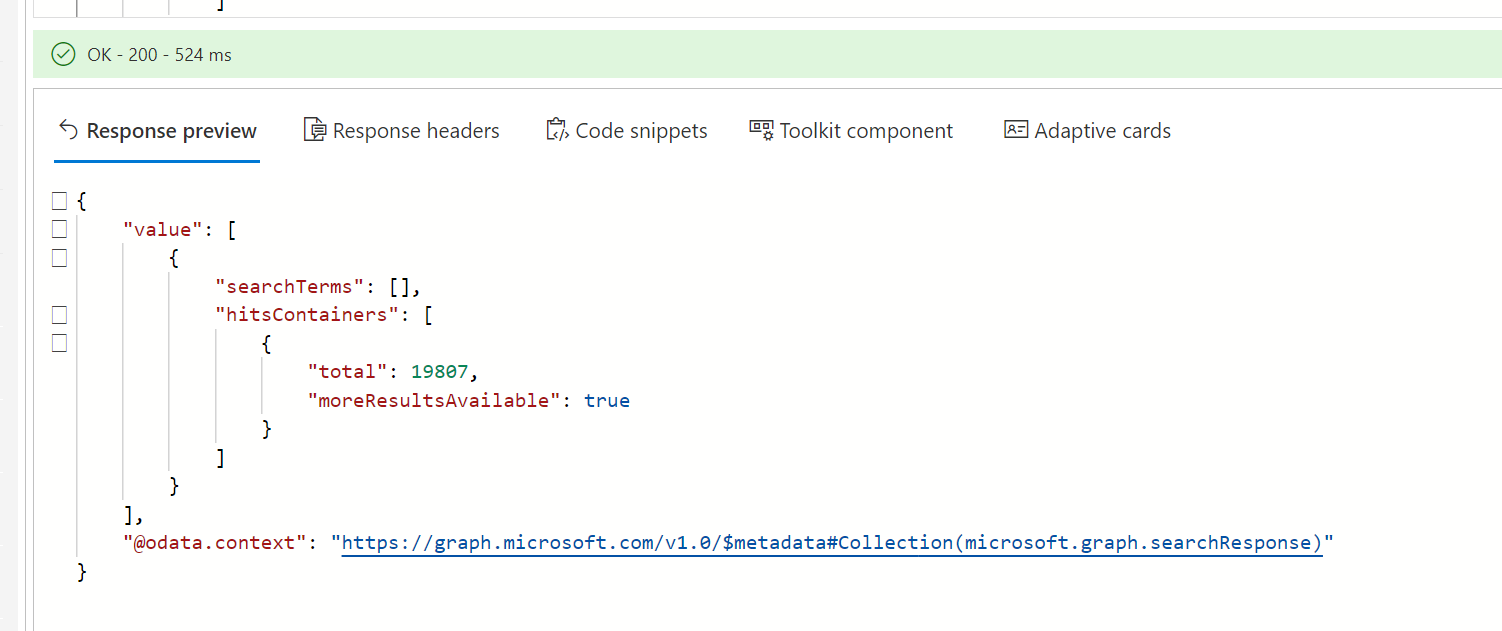Click the green checkmark icon in the status banner

(63, 54)
